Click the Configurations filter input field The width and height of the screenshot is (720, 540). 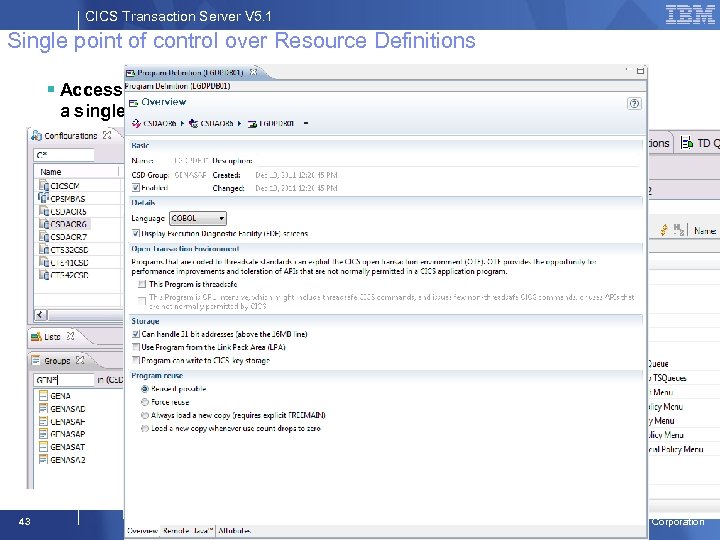(64, 155)
